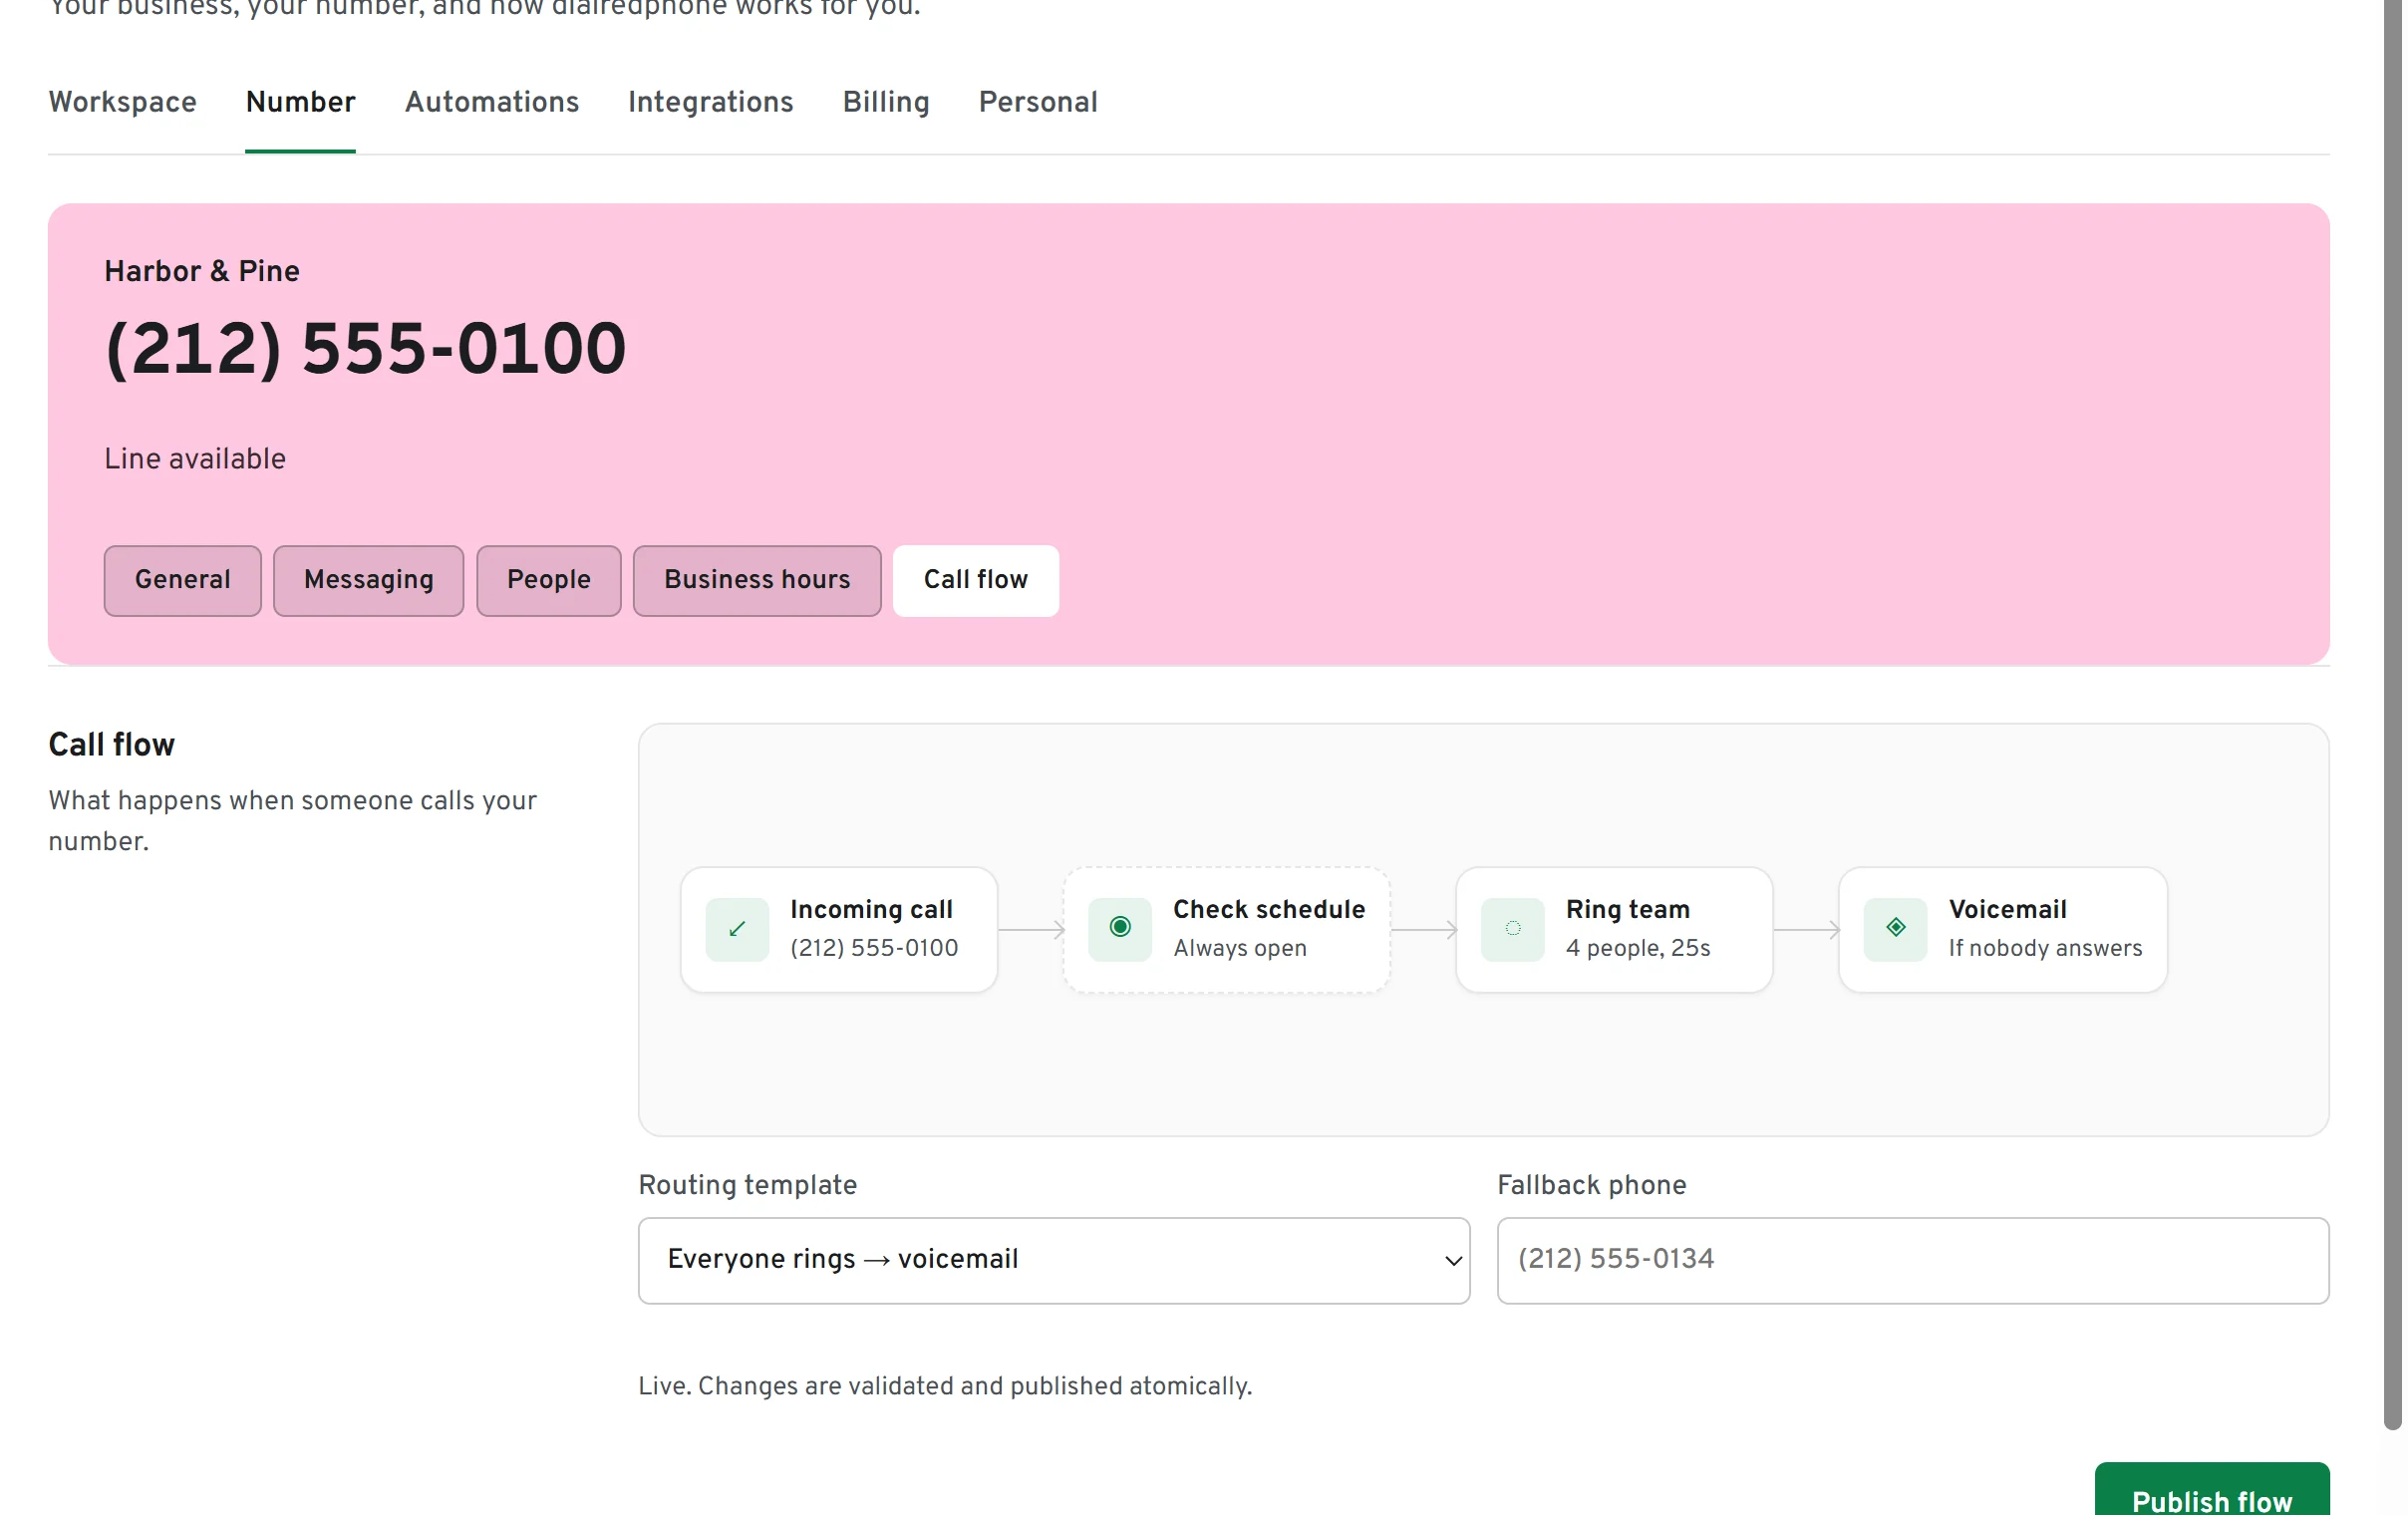This screenshot has height=1515, width=2408.
Task: Click the "Live. Changes are validated" note
Action: [x=947, y=1388]
